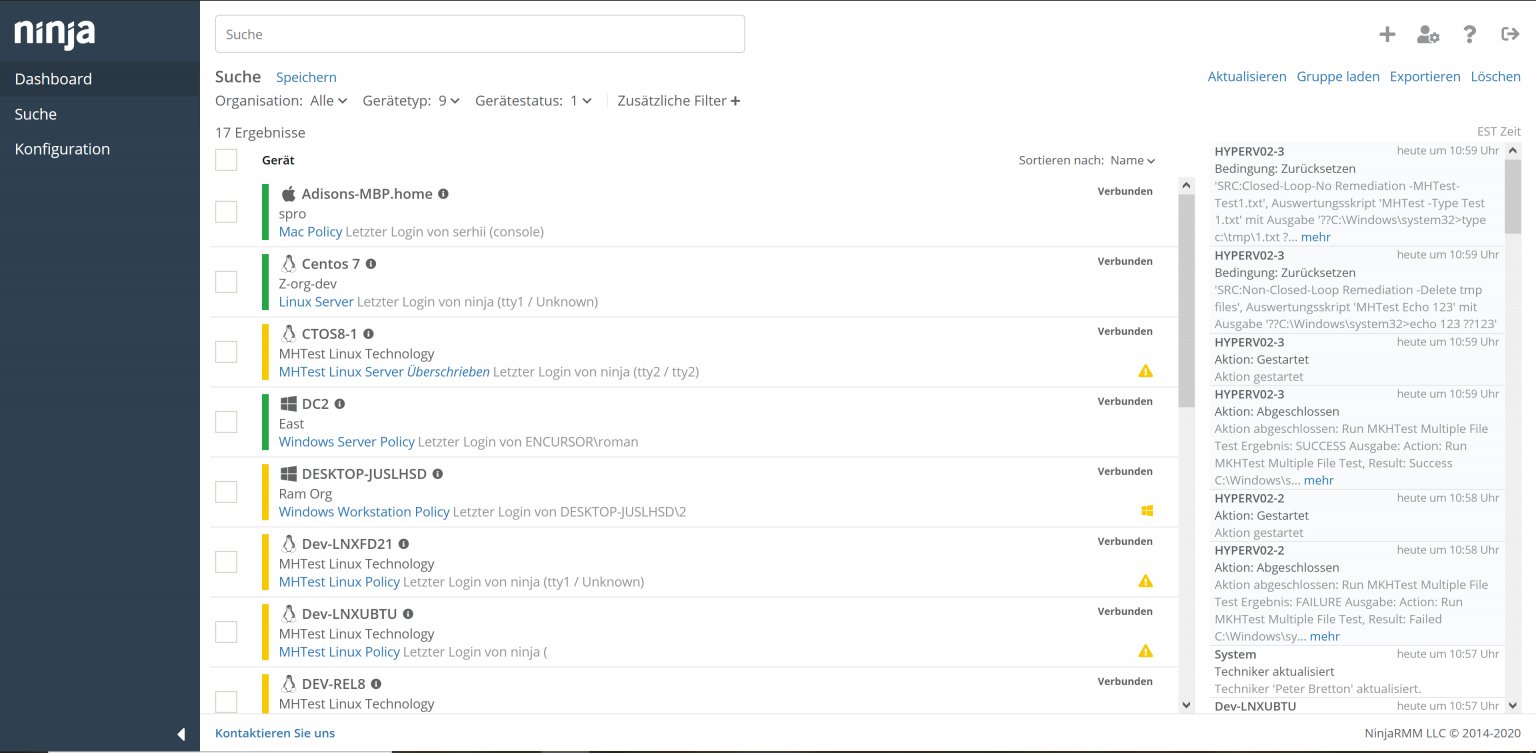Click the question mark help icon

[1469, 34]
